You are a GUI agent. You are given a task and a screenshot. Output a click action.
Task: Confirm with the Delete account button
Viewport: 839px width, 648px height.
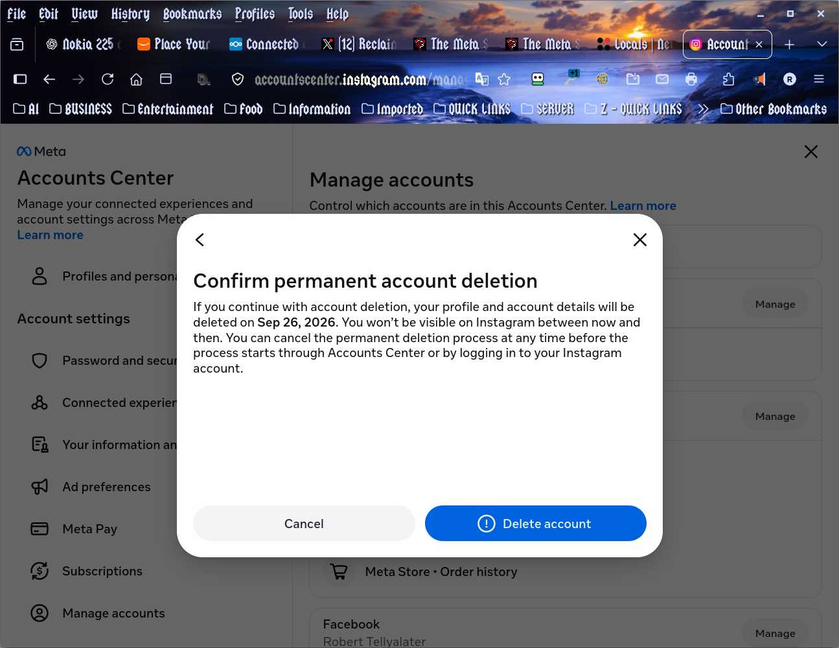[x=536, y=523]
